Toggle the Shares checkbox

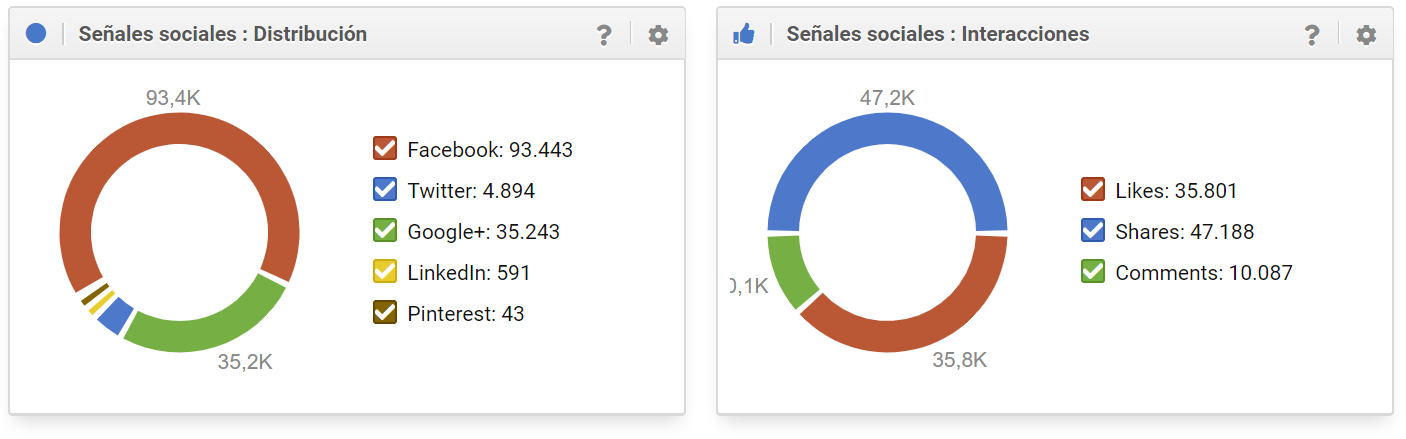coord(1093,231)
